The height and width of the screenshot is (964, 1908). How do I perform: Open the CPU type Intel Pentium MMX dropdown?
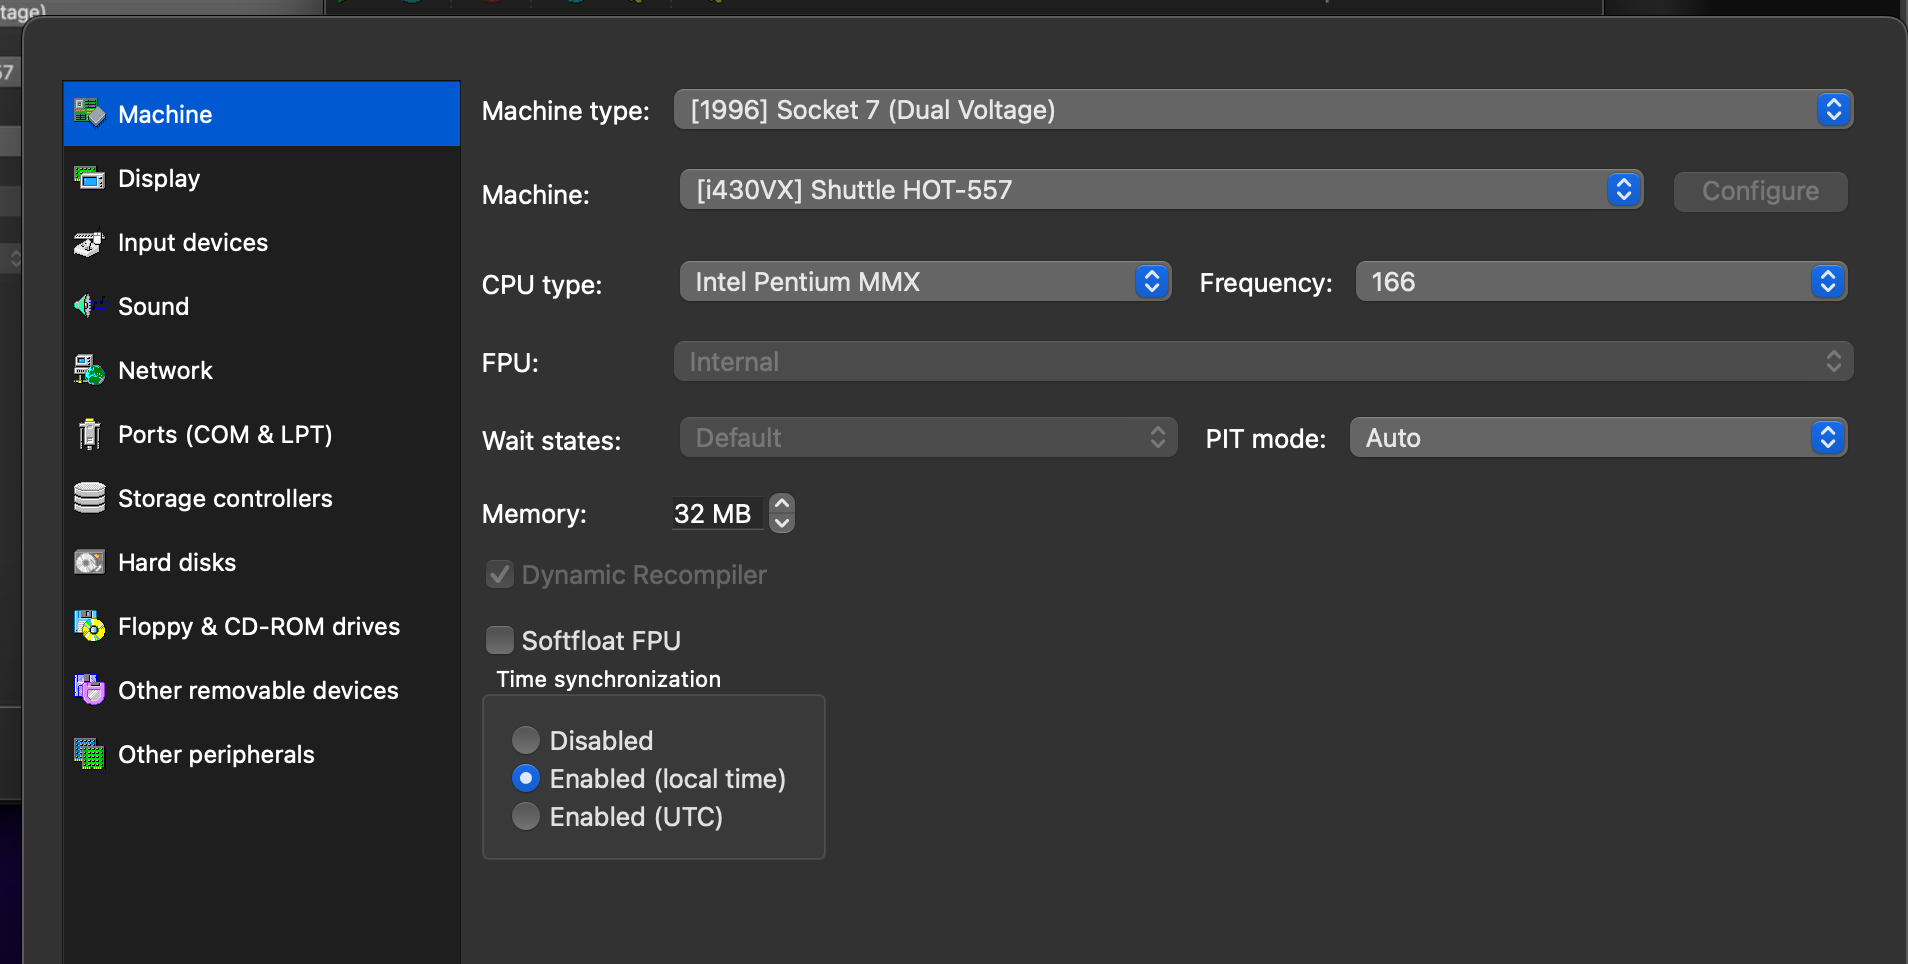pos(925,282)
